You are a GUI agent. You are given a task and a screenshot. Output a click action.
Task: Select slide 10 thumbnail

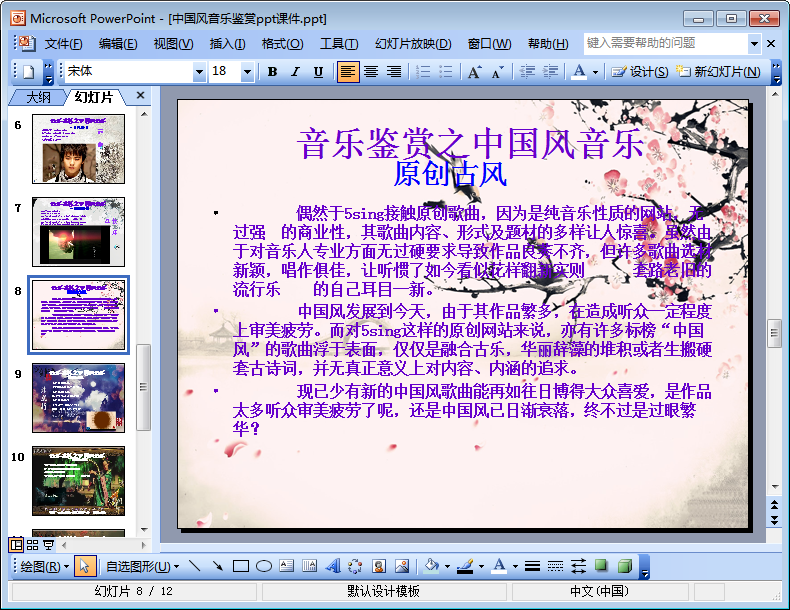click(x=79, y=481)
